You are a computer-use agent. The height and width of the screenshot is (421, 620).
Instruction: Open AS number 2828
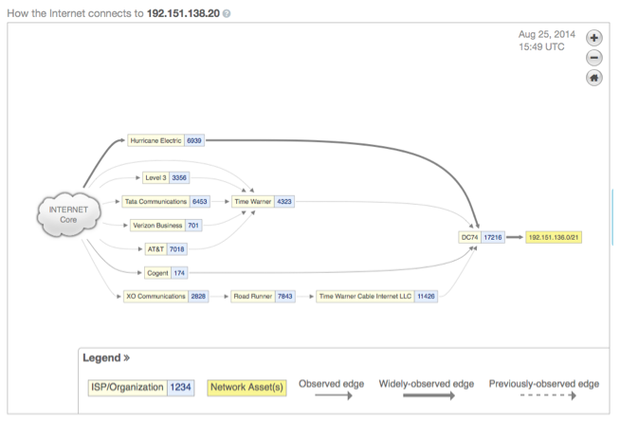click(198, 296)
